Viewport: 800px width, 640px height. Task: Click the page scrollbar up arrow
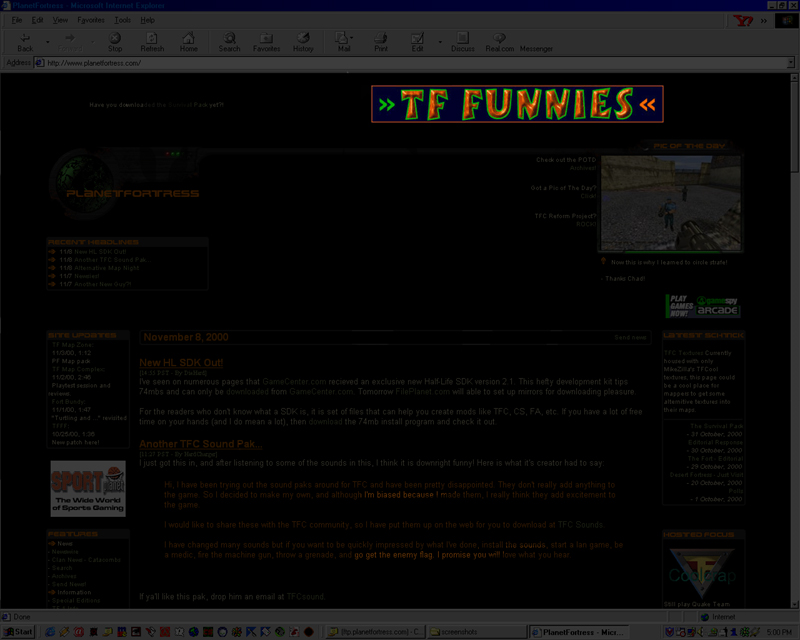tap(794, 78)
